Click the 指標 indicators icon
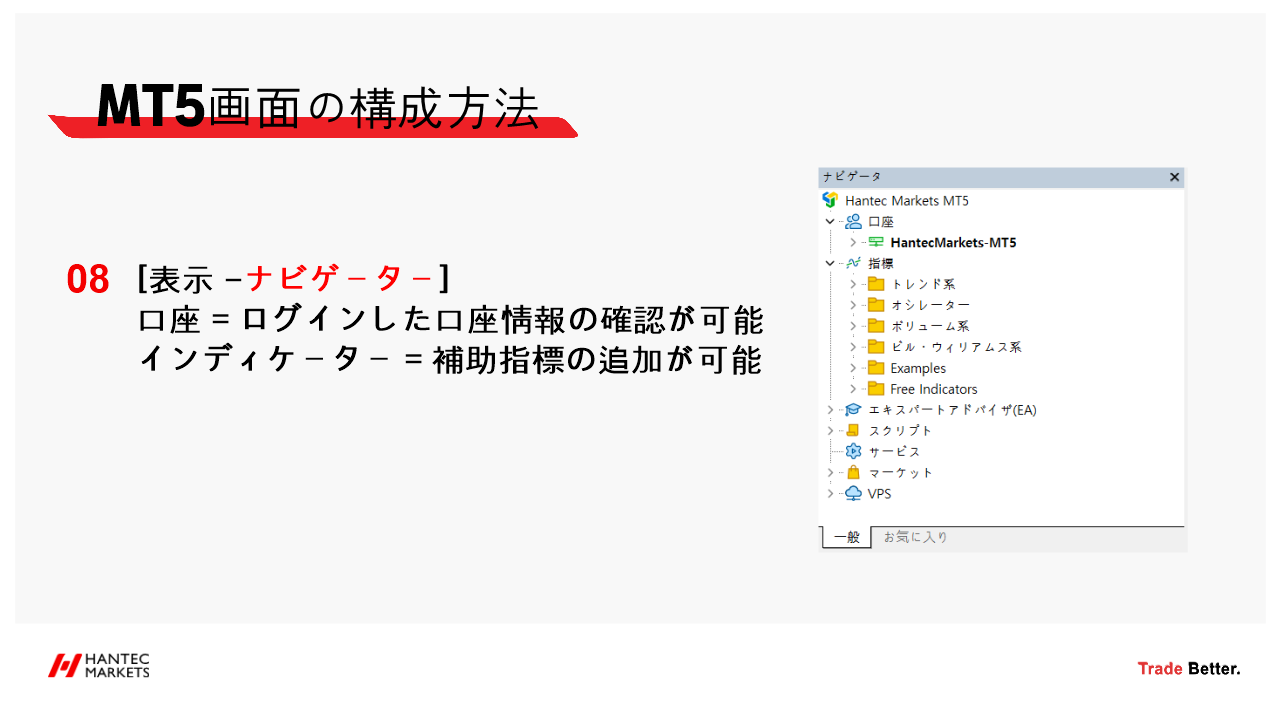1280x720 pixels. [852, 261]
